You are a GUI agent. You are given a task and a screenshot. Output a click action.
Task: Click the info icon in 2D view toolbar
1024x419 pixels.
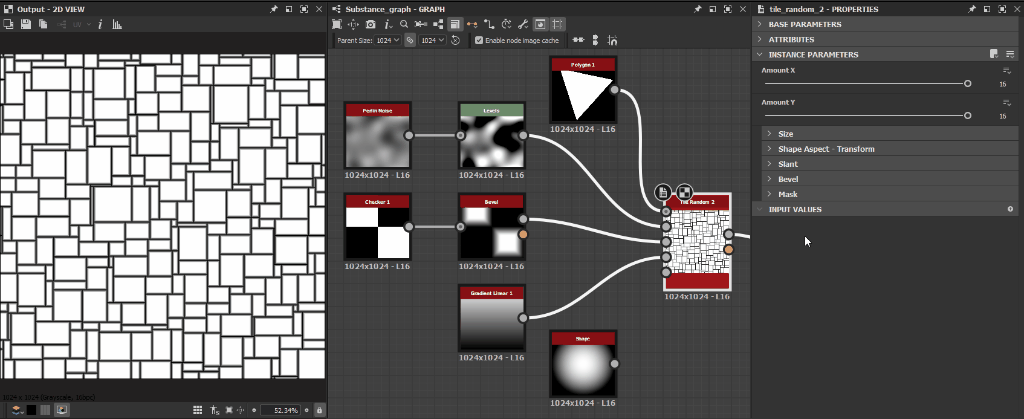point(100,24)
